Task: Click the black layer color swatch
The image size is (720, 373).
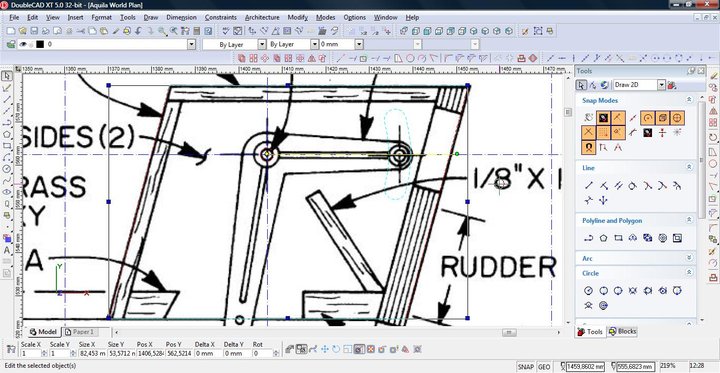Action: [40, 45]
